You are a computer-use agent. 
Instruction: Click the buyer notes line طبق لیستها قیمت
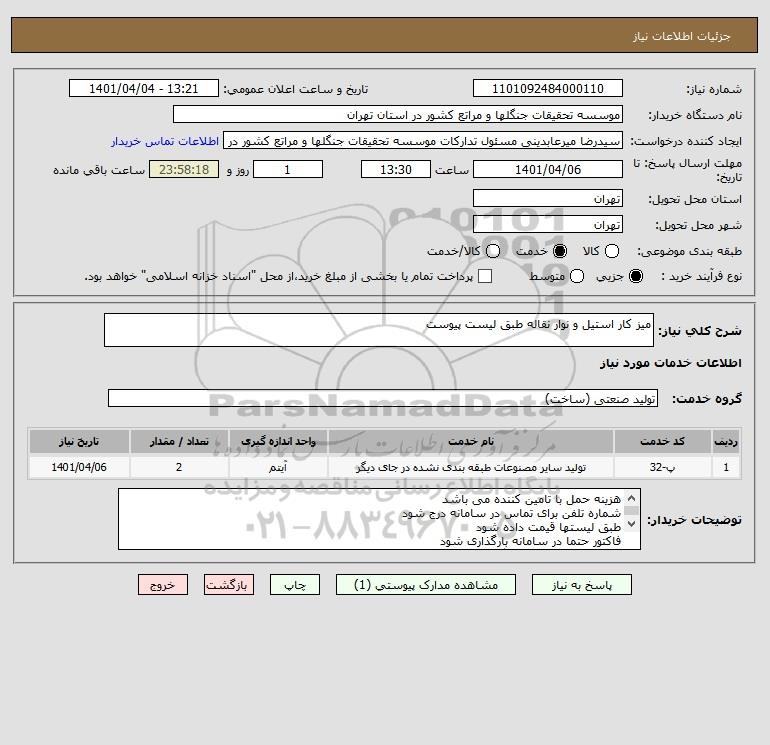click(549, 527)
